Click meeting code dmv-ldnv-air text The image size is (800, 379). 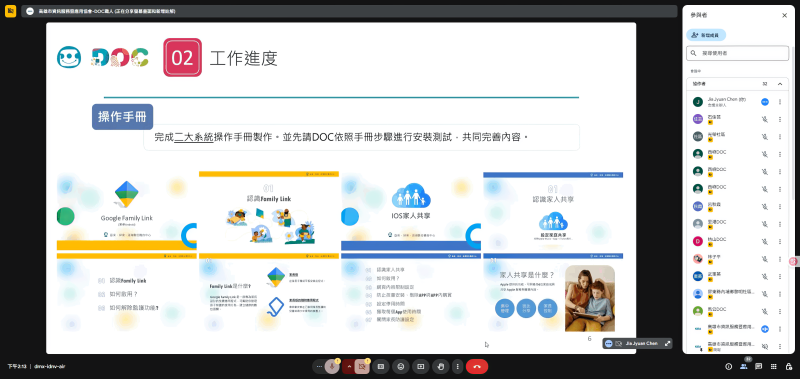point(50,366)
